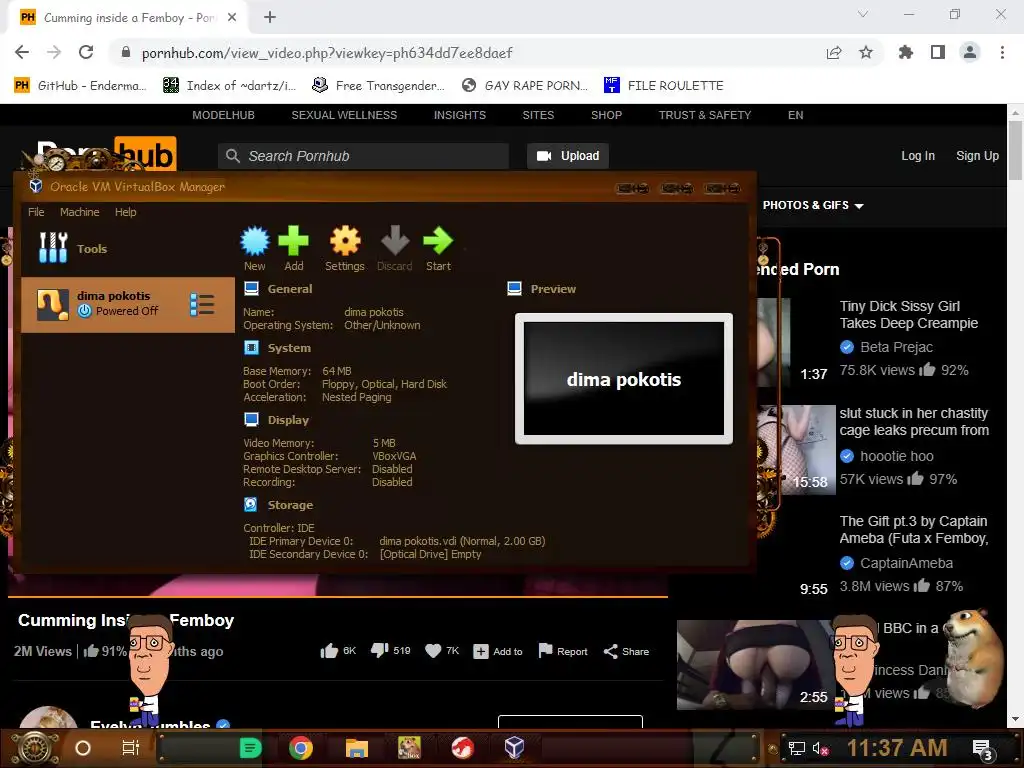Open the TRUST & SAFETY navigation item
Viewport: 1024px width, 768px height.
705,115
